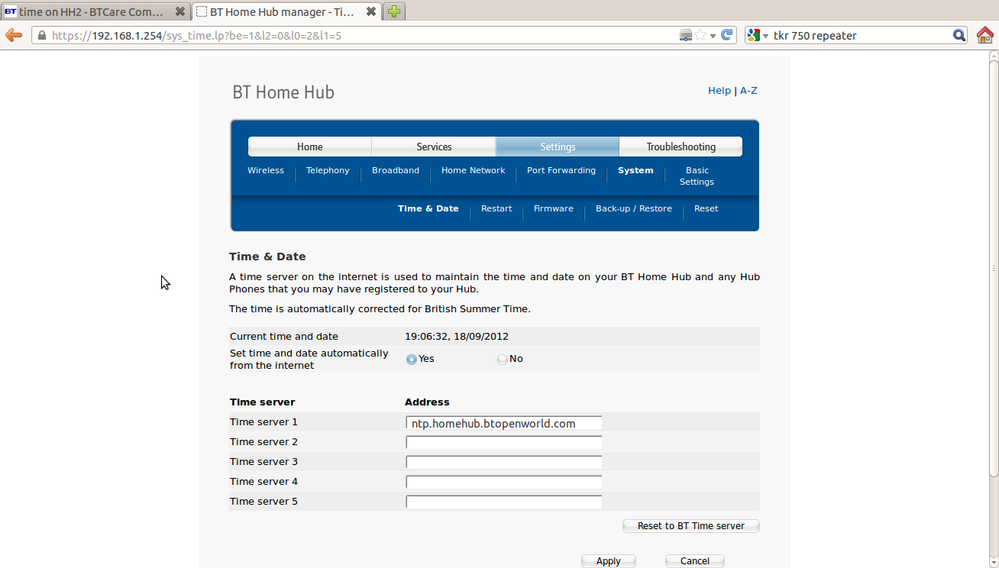Click the Apply button
999x568 pixels.
click(608, 561)
